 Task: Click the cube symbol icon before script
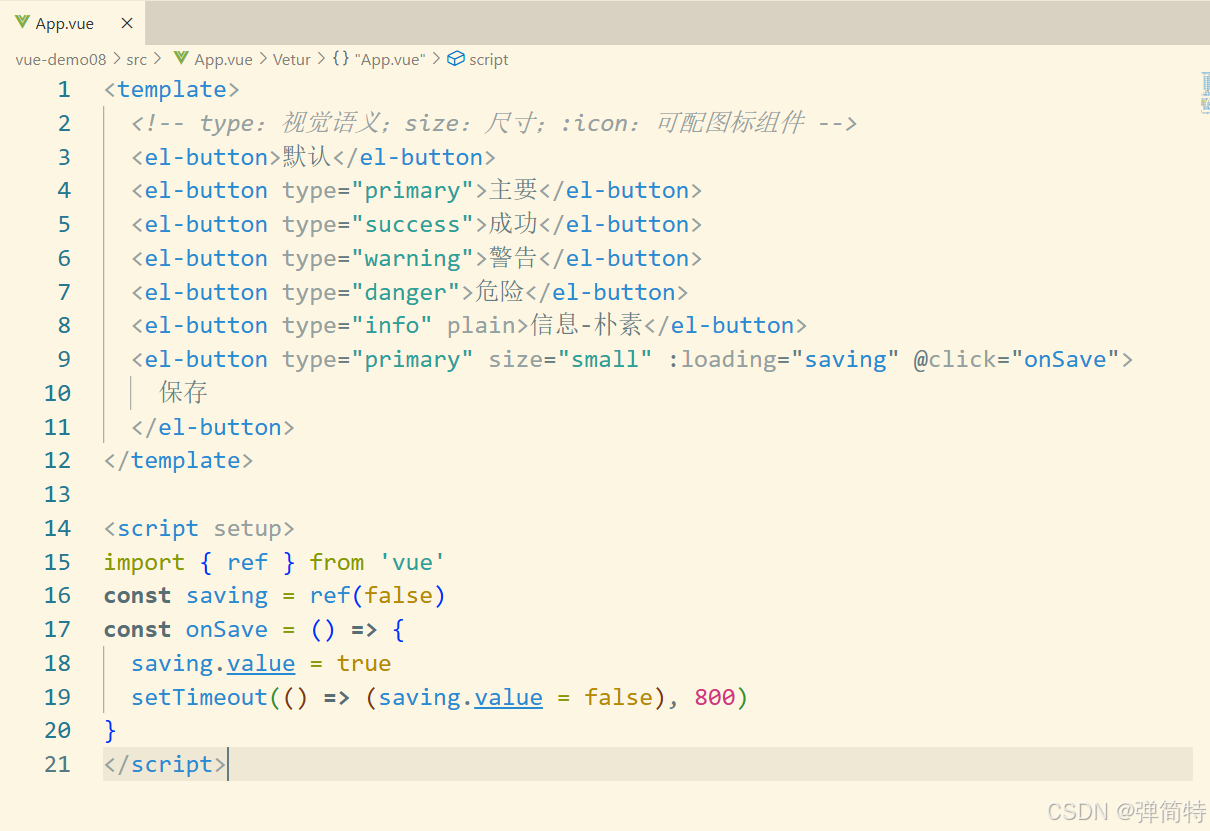click(455, 59)
